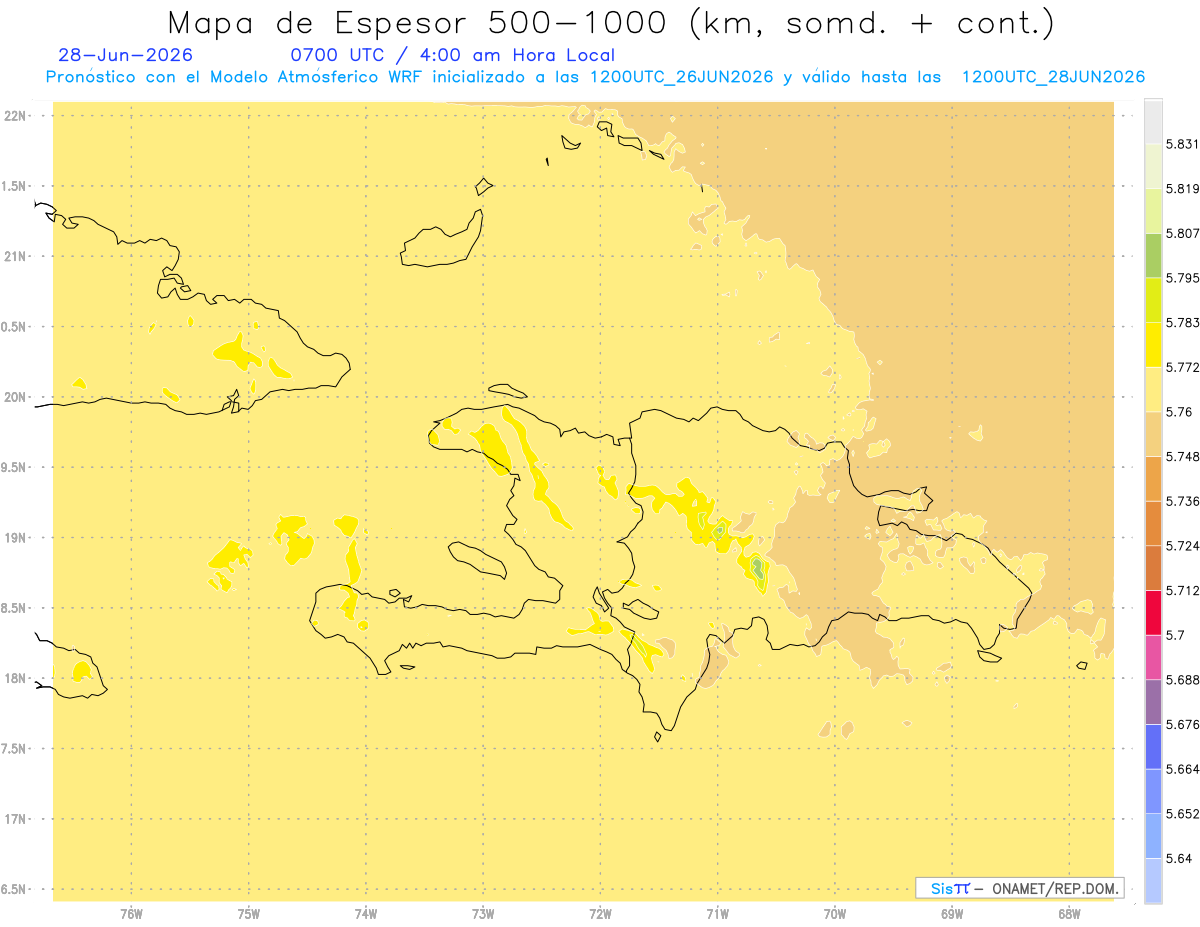Click the colorbar value "5.819"
Image resolution: width=1200 pixels, height=927 pixels.
tap(1183, 189)
